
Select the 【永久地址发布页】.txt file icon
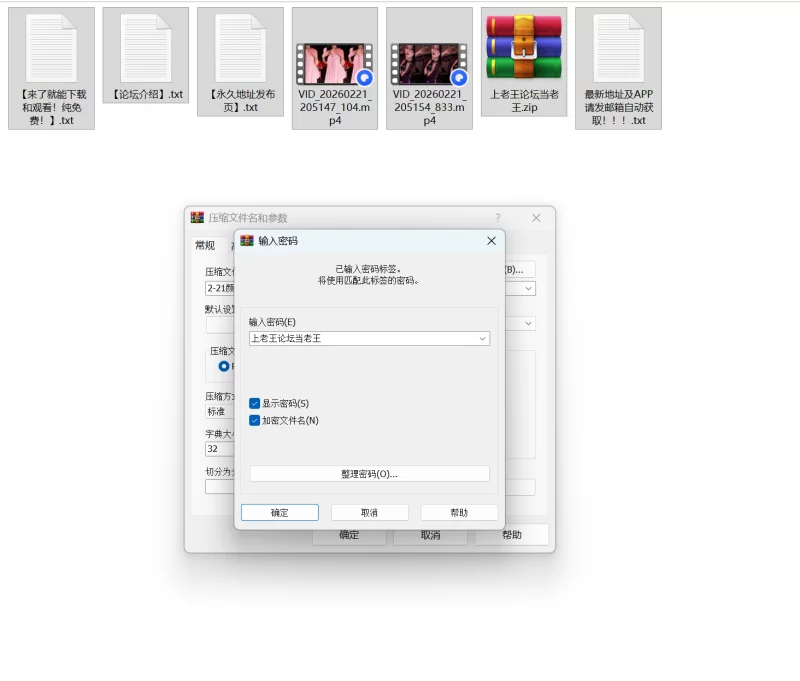240,49
